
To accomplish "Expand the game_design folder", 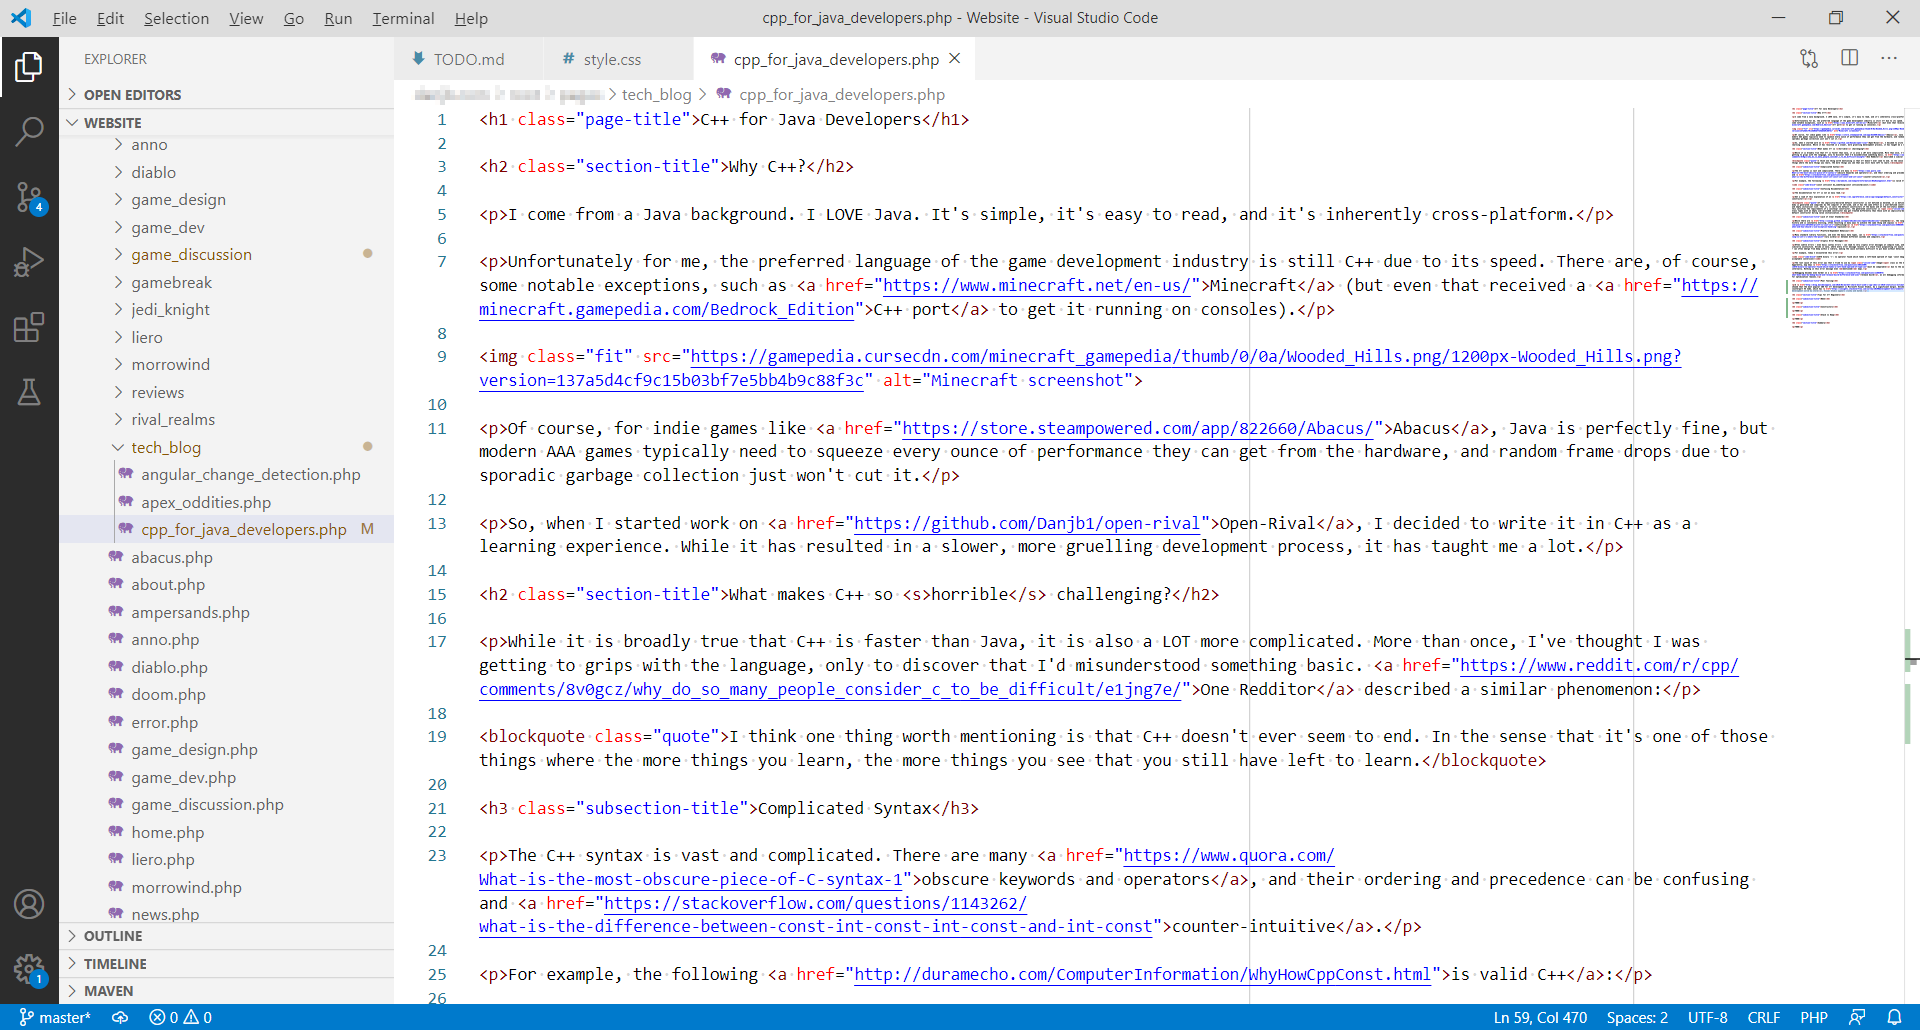I will (x=227, y=200).
